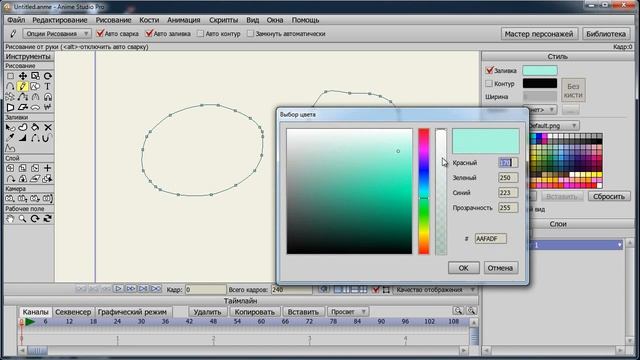Screen dimensions: 640x360
Task: Click the Play button in playback controls
Action: coord(118,289)
